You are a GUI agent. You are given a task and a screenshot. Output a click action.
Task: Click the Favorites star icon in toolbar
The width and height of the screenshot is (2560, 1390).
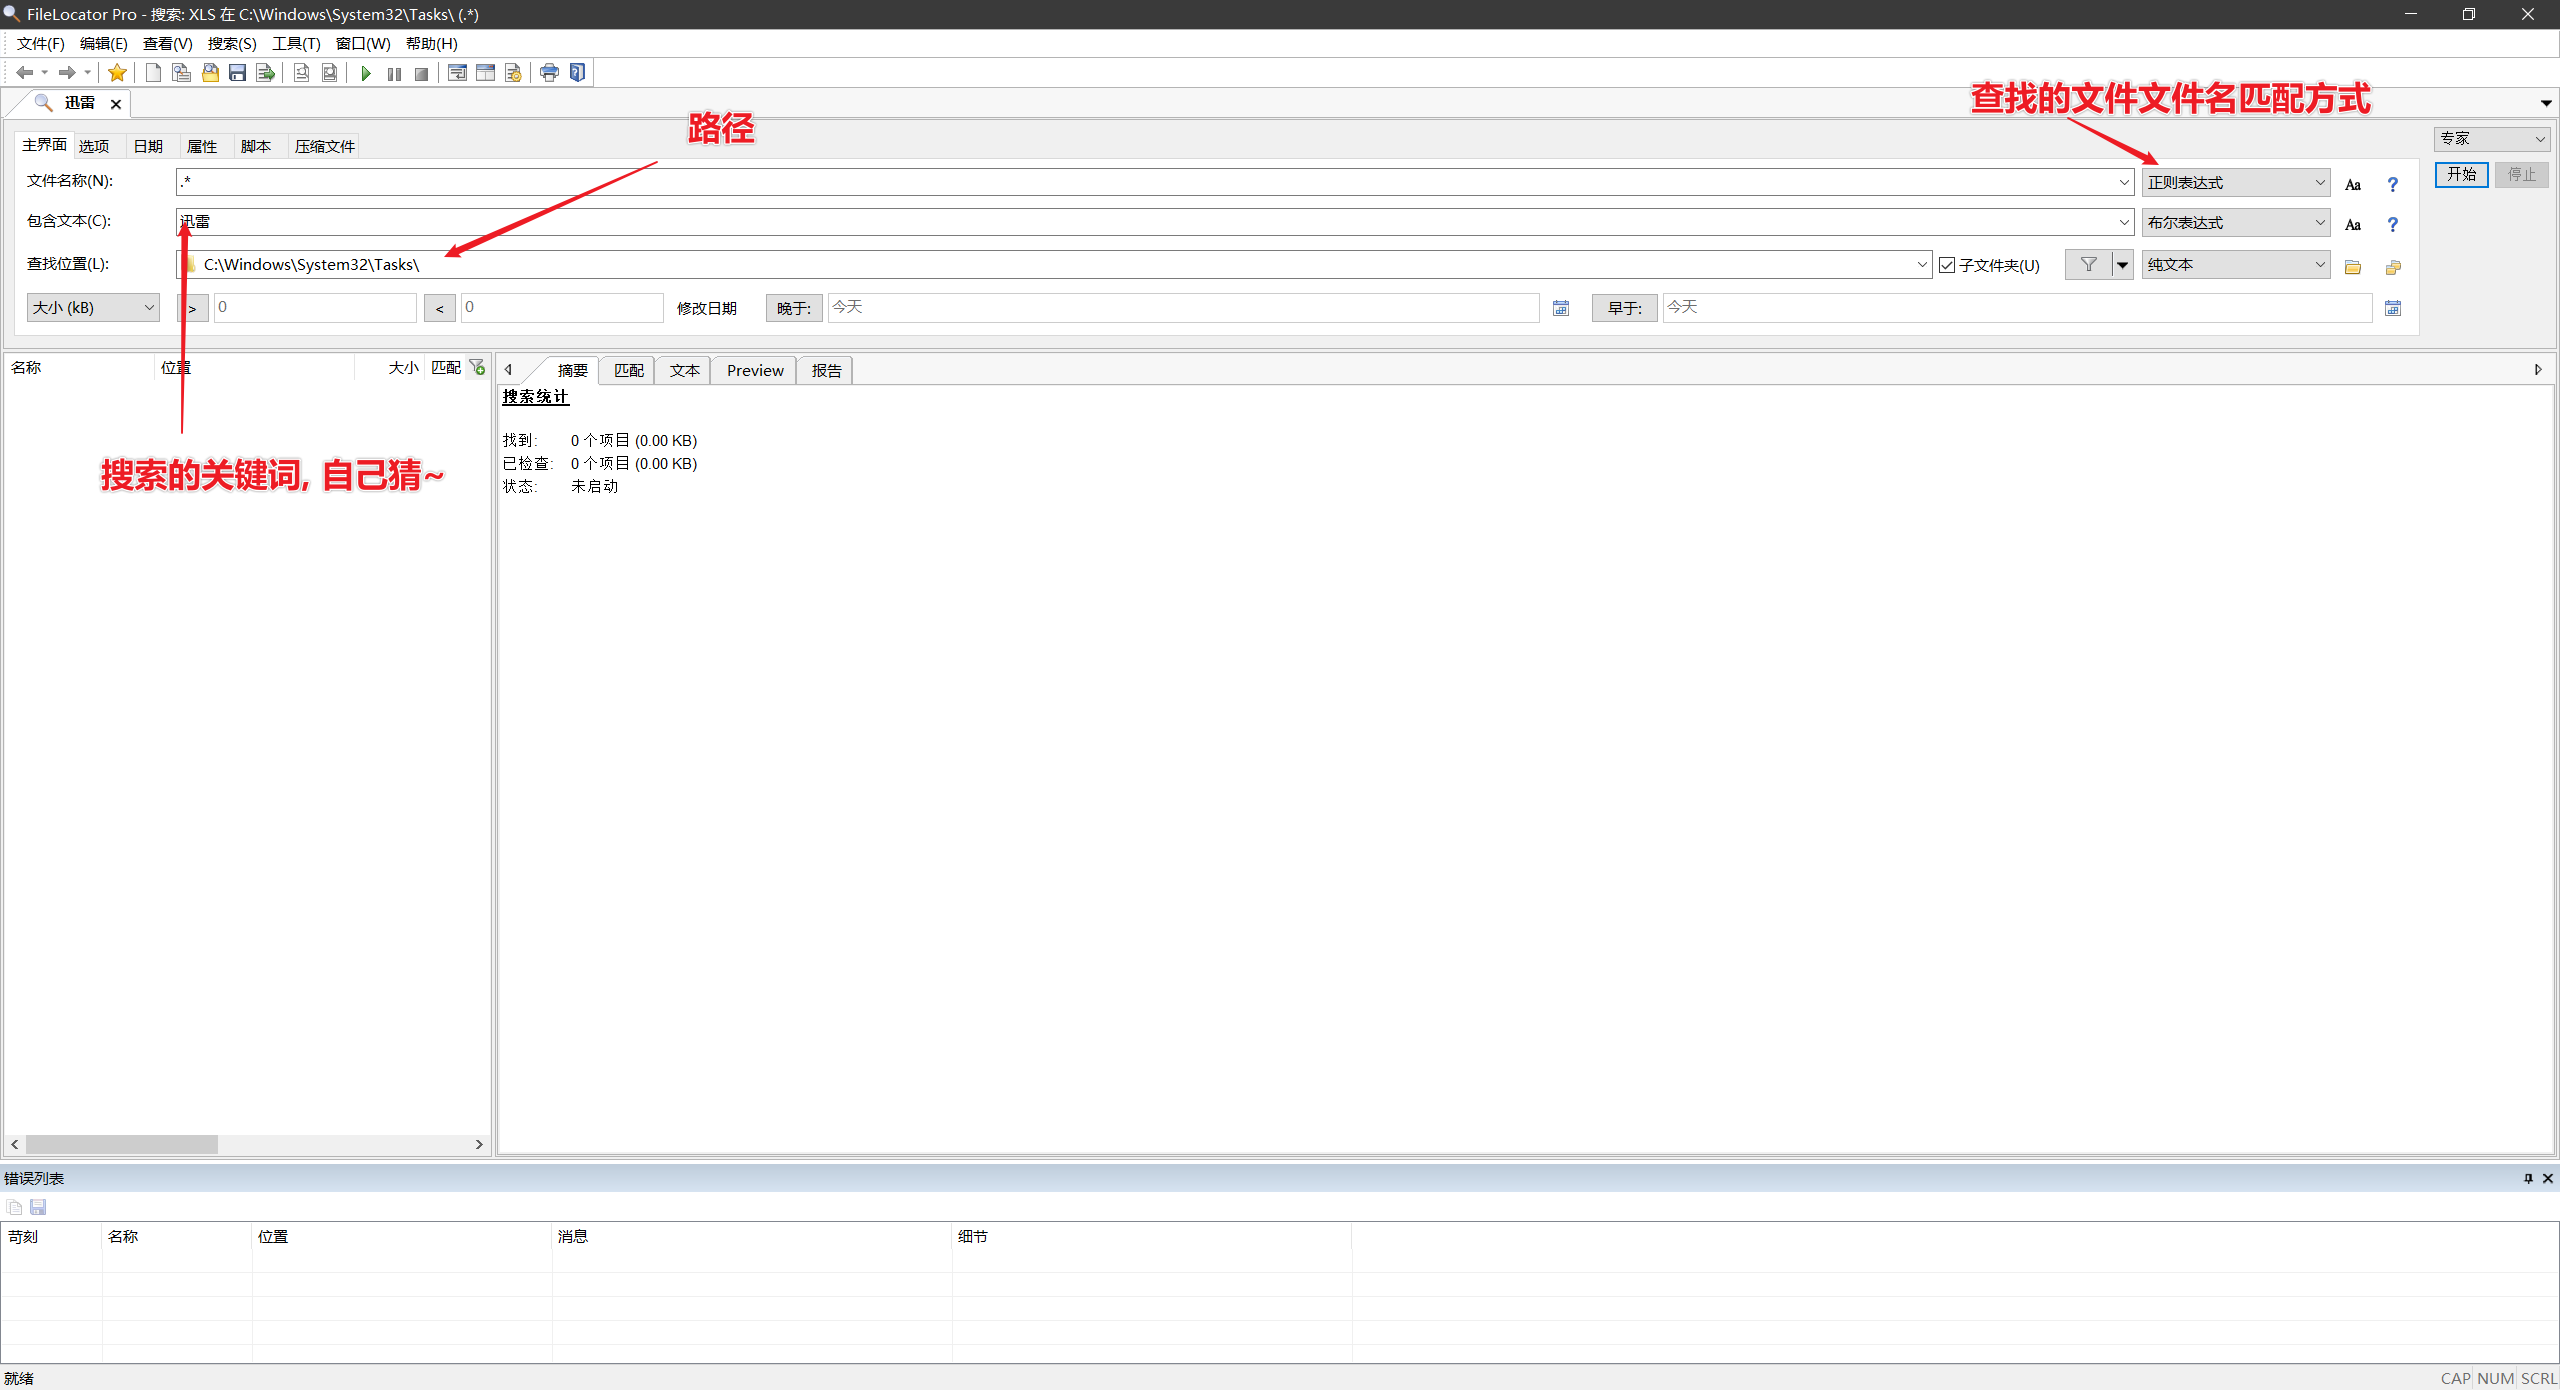click(x=117, y=73)
